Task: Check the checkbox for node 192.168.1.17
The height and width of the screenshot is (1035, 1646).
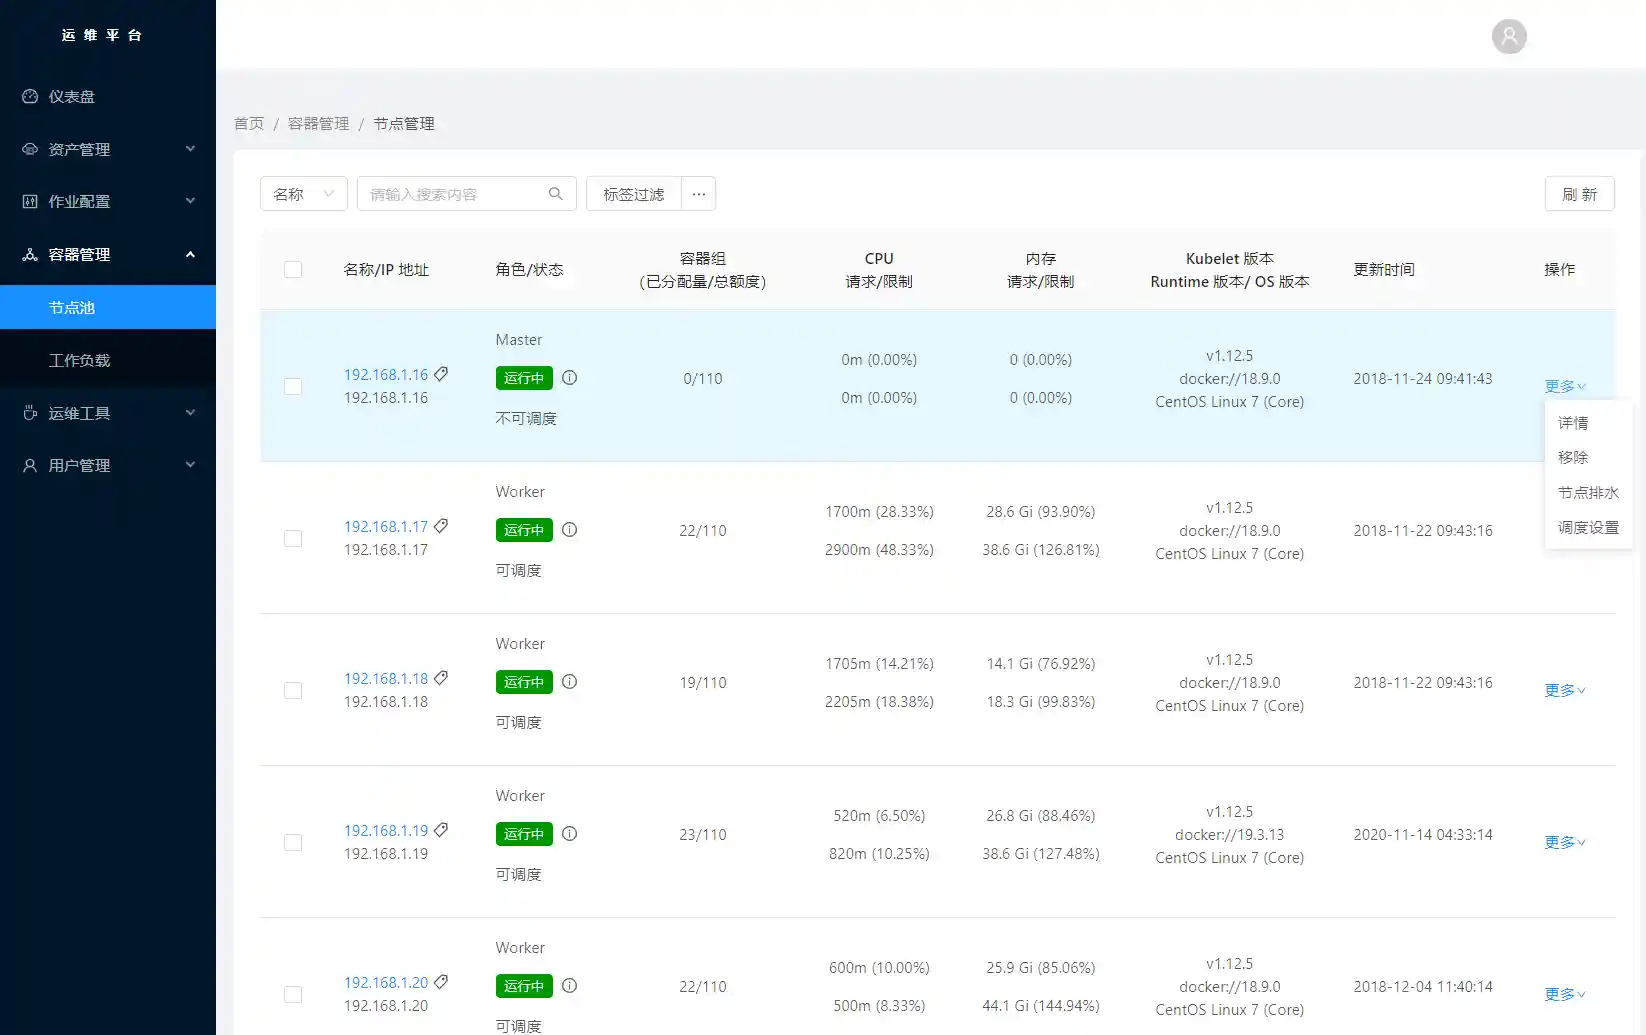Action: click(293, 539)
